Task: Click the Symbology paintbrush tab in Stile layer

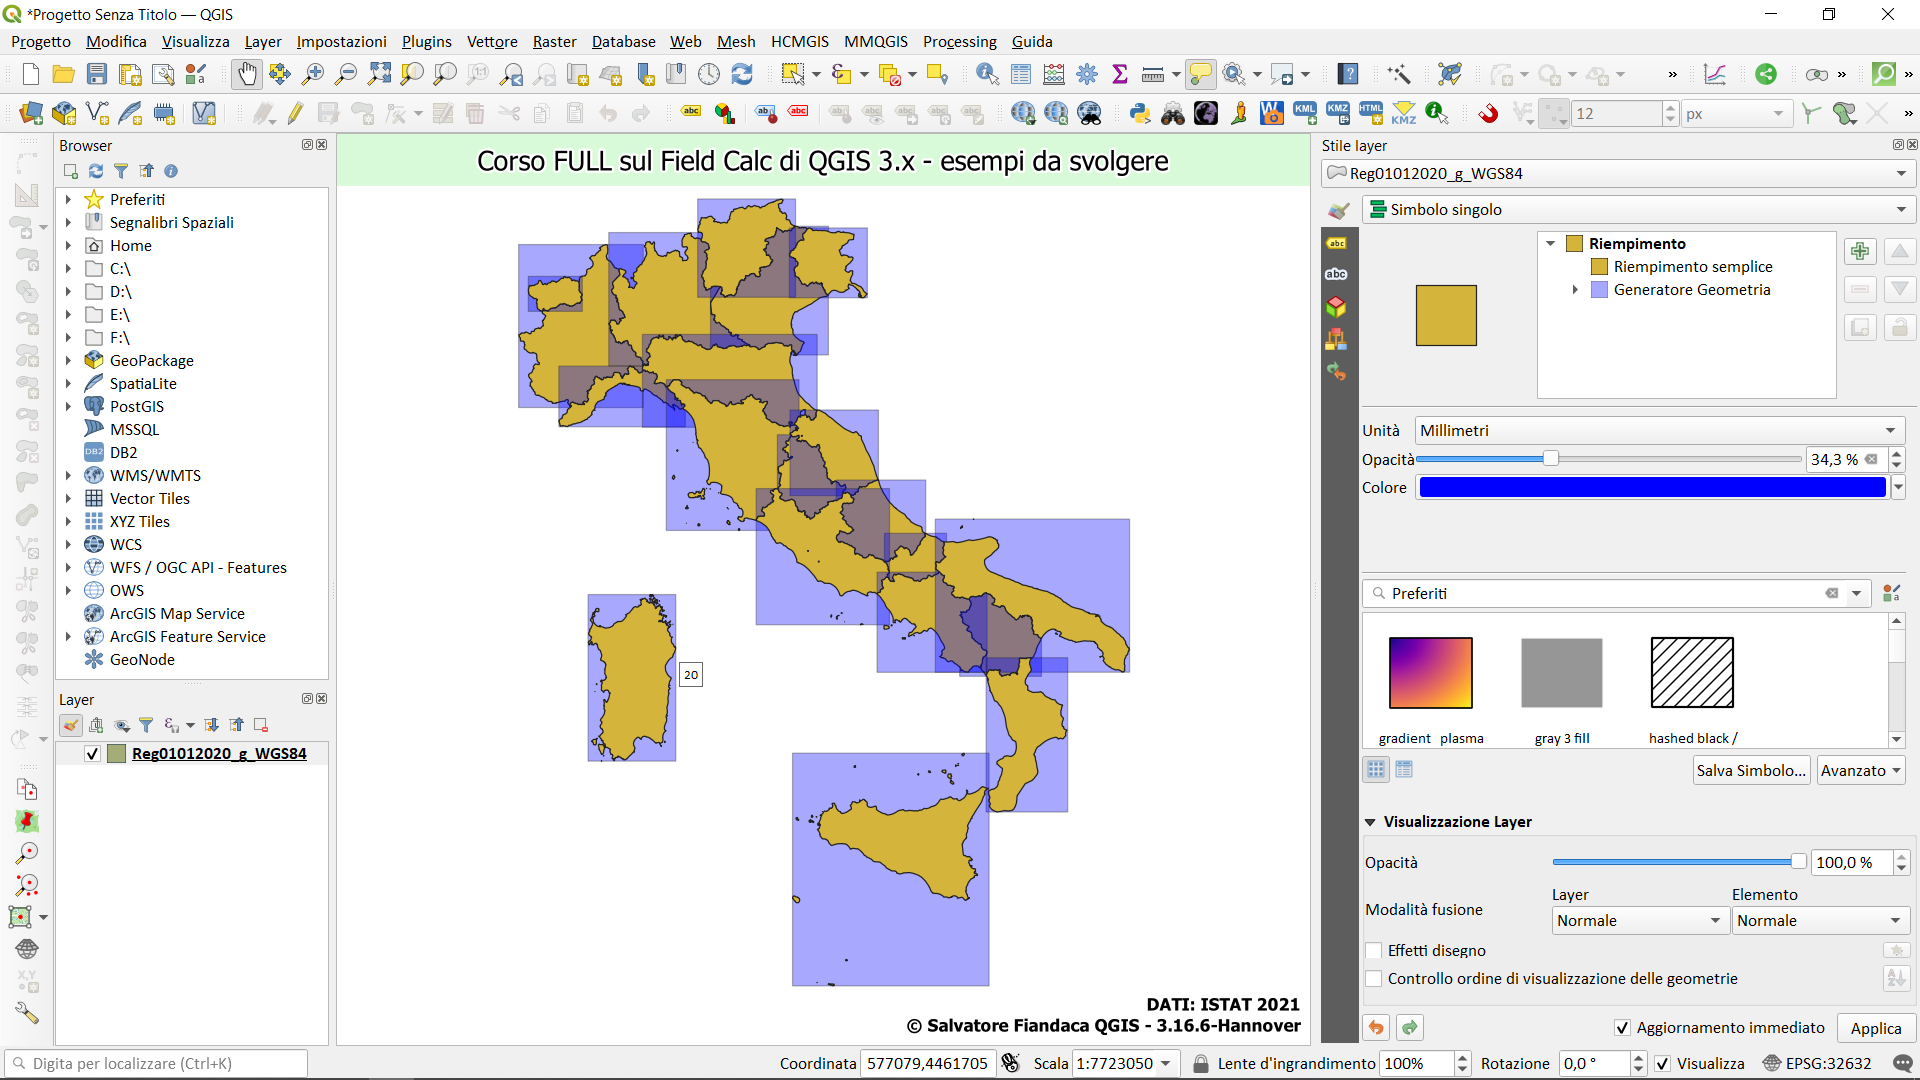Action: click(1338, 211)
